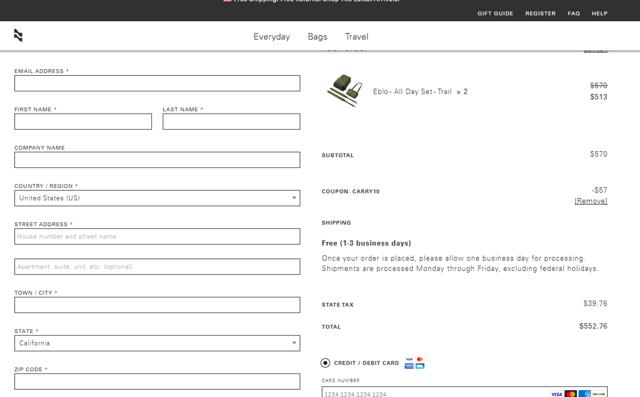Click the Mastercard logo in card field
Screen dimensions: 640x397
tap(571, 394)
